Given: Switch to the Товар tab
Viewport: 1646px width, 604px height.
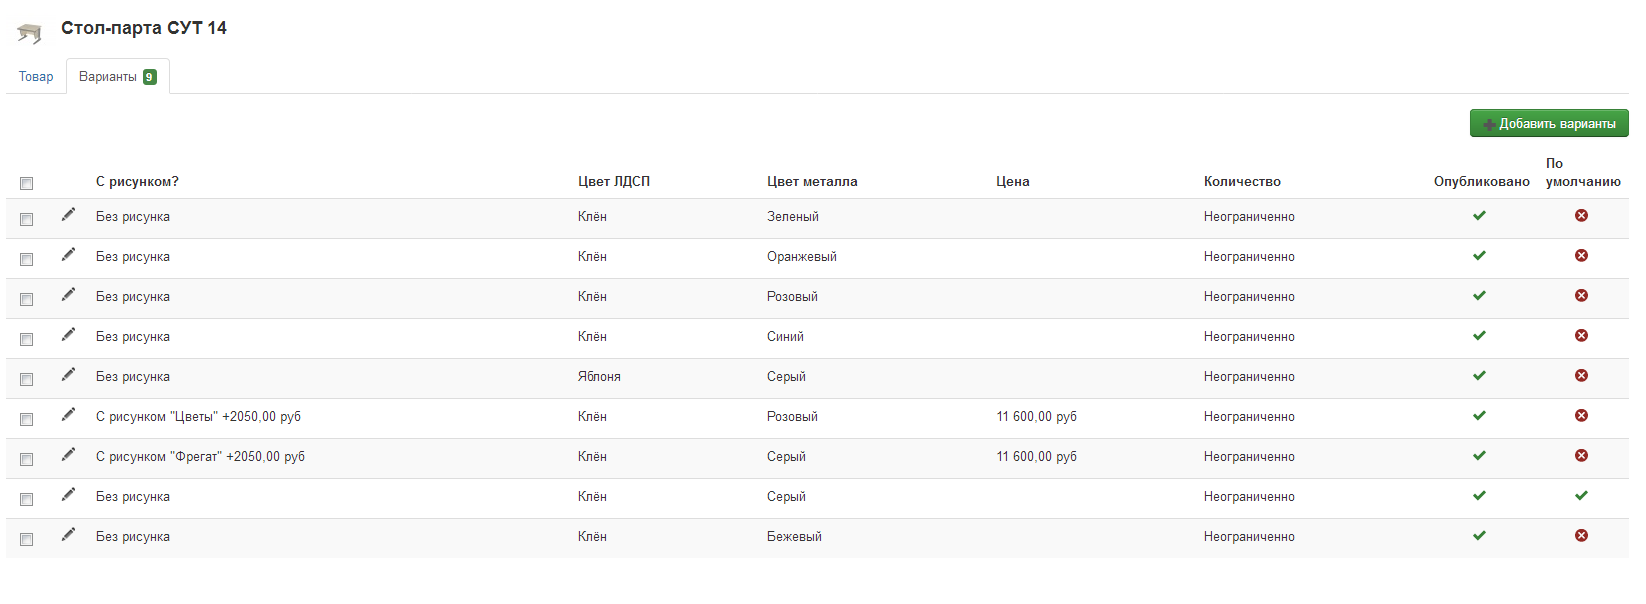Looking at the screenshot, I should pos(36,77).
